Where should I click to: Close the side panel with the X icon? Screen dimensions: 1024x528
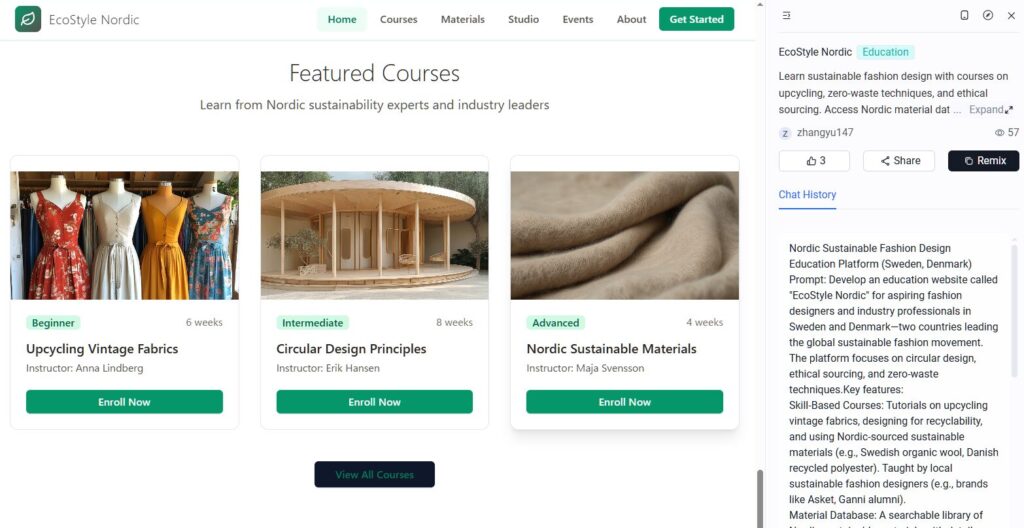pos(1011,15)
